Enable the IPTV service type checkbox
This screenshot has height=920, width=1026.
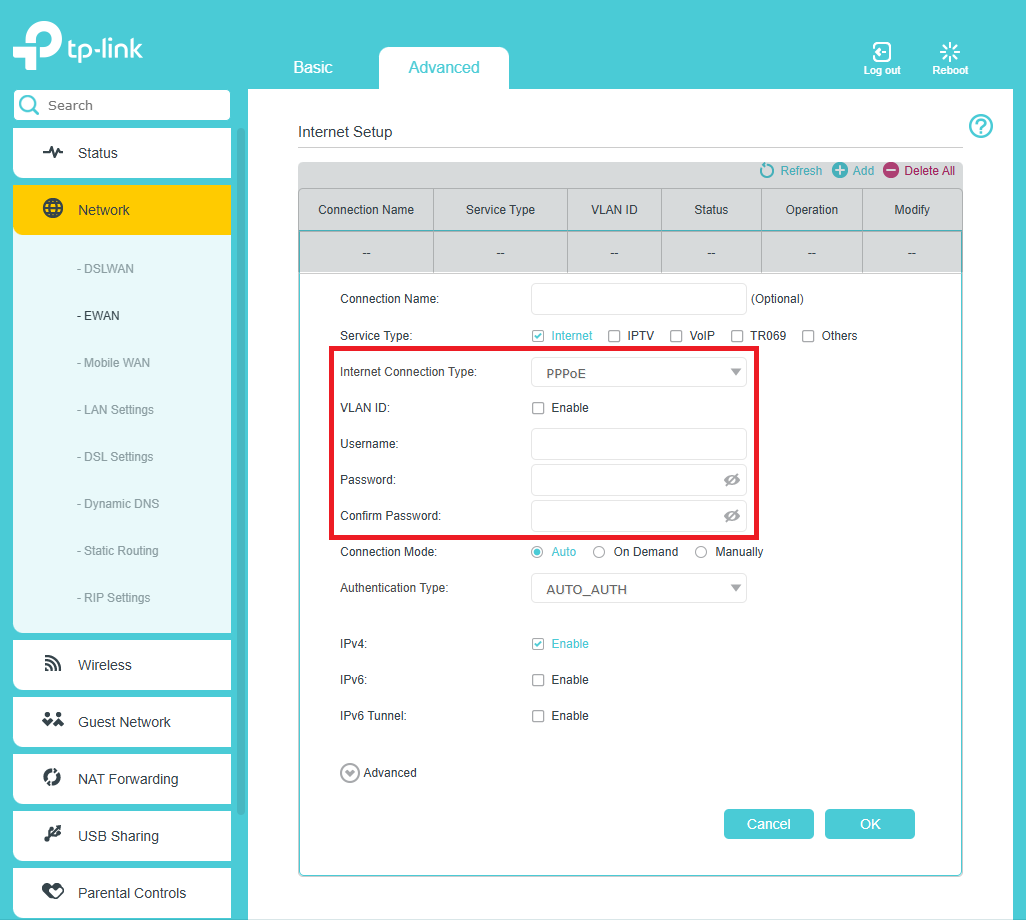614,336
